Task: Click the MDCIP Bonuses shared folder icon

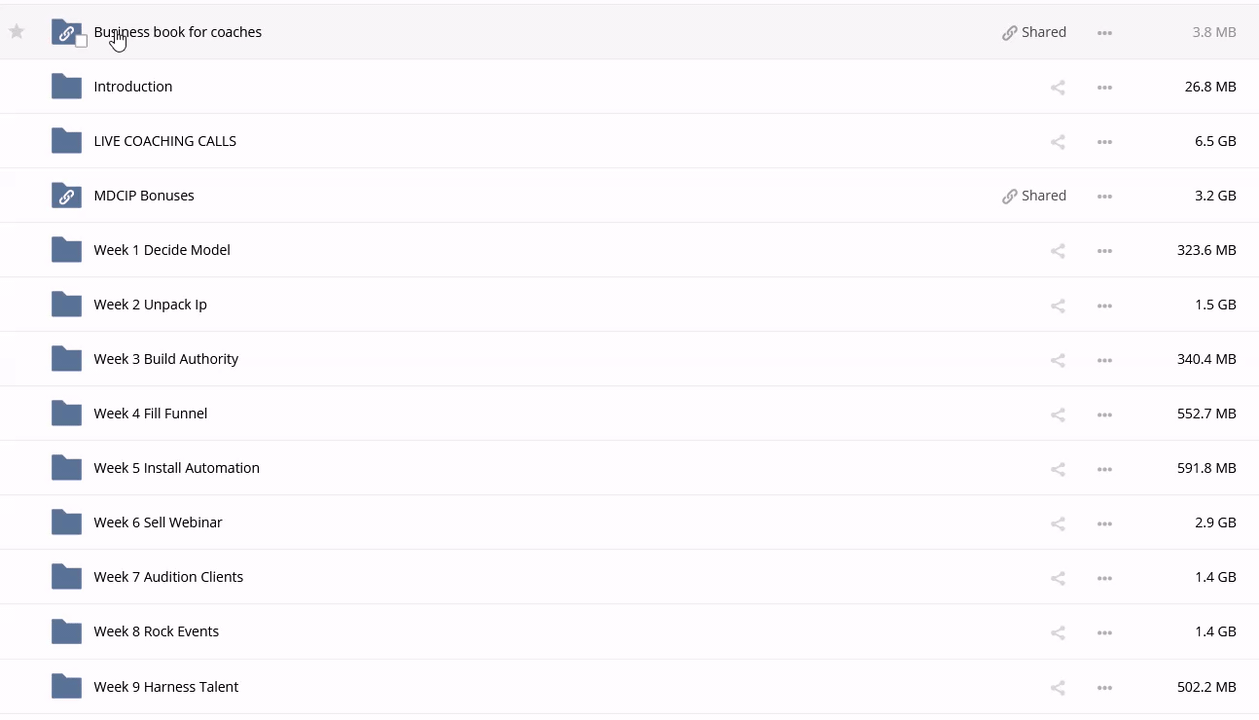Action: 66,196
